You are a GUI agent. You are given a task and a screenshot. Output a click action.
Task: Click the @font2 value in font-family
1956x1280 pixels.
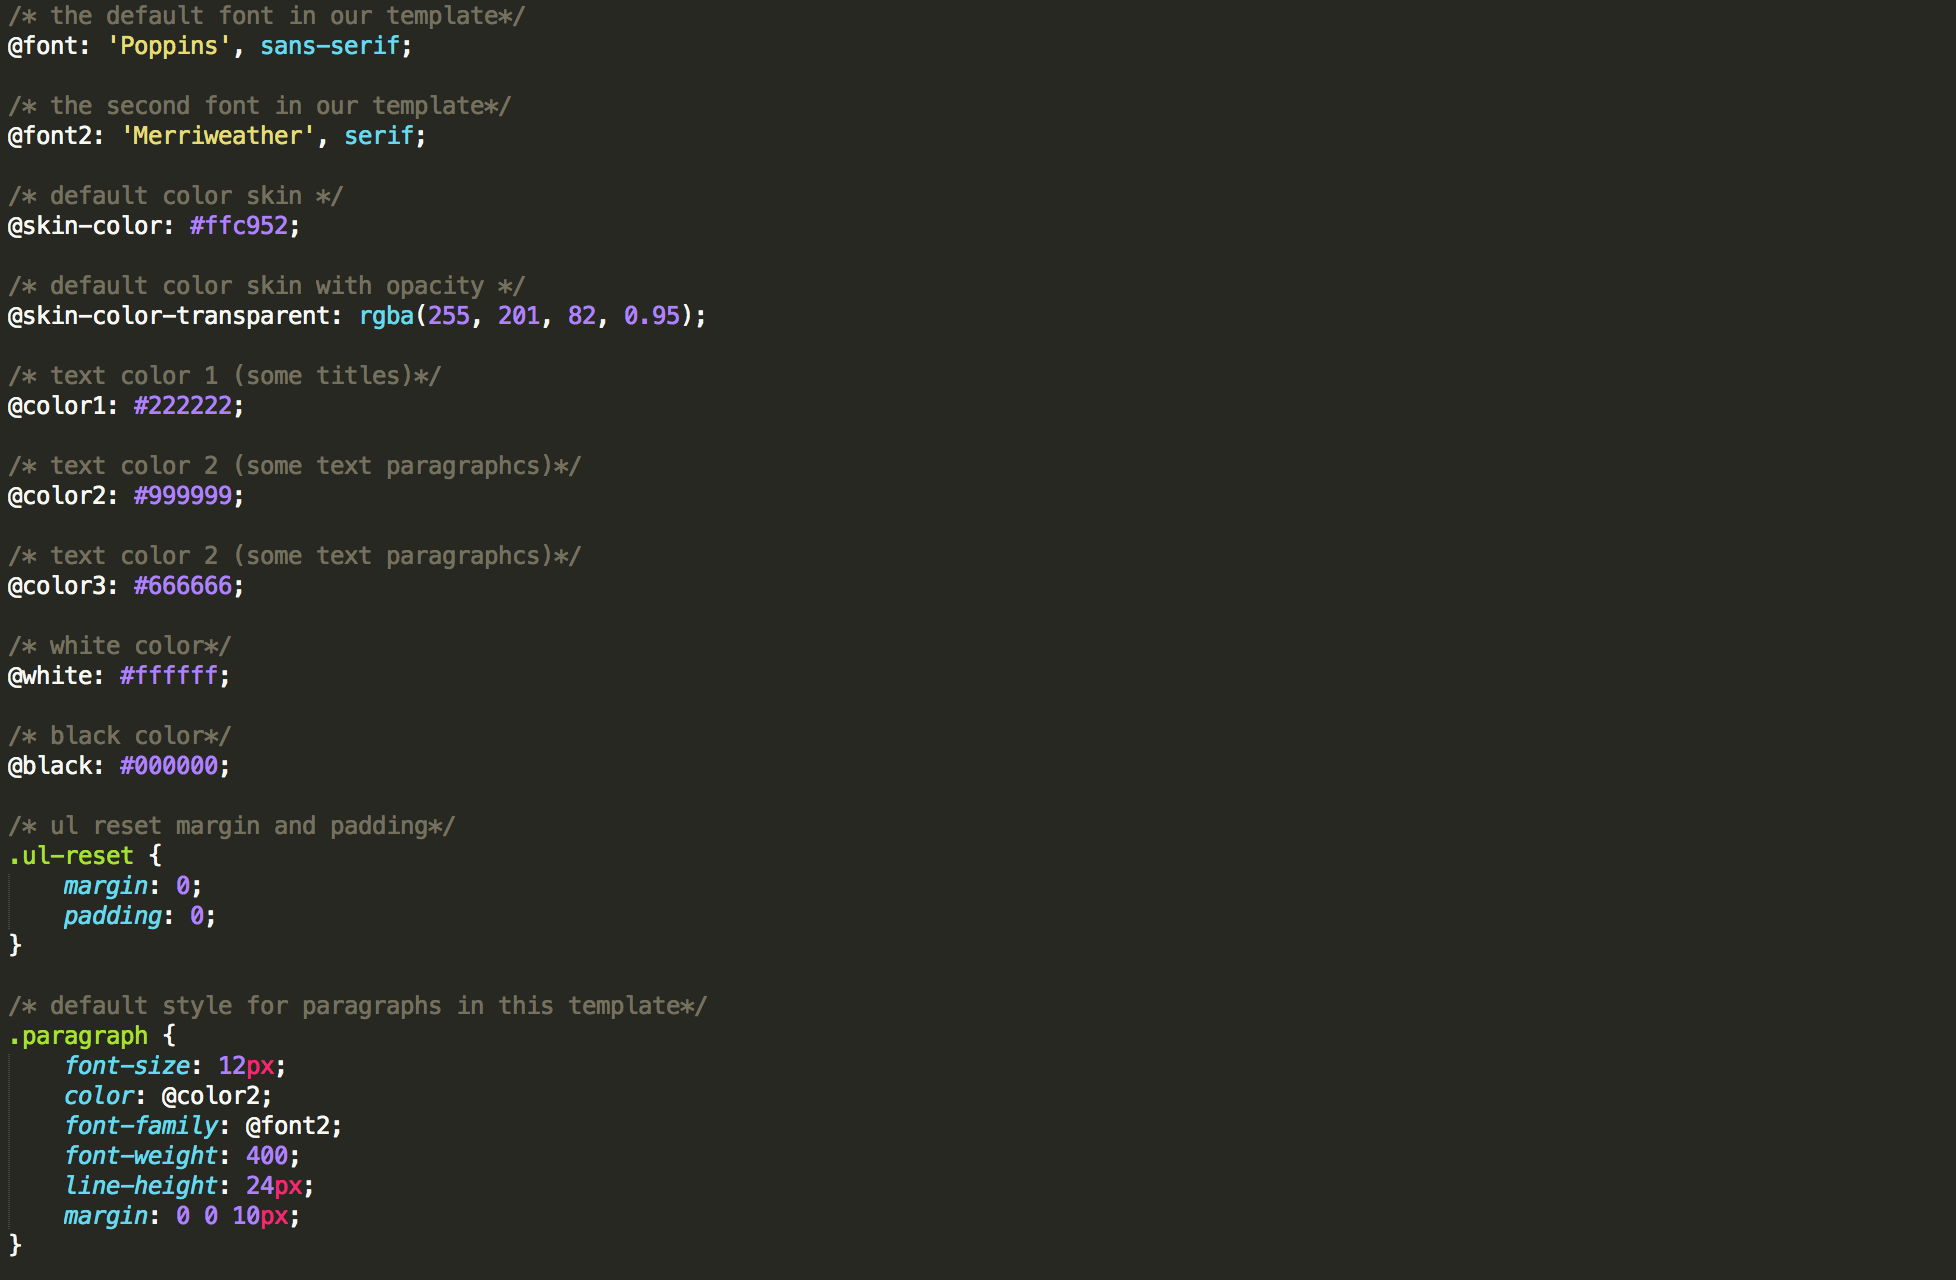(x=287, y=1126)
